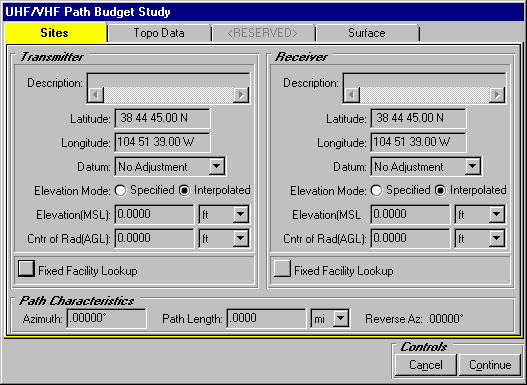Click left scroll arrow in Transmitter Description
The height and width of the screenshot is (385, 527).
96,95
